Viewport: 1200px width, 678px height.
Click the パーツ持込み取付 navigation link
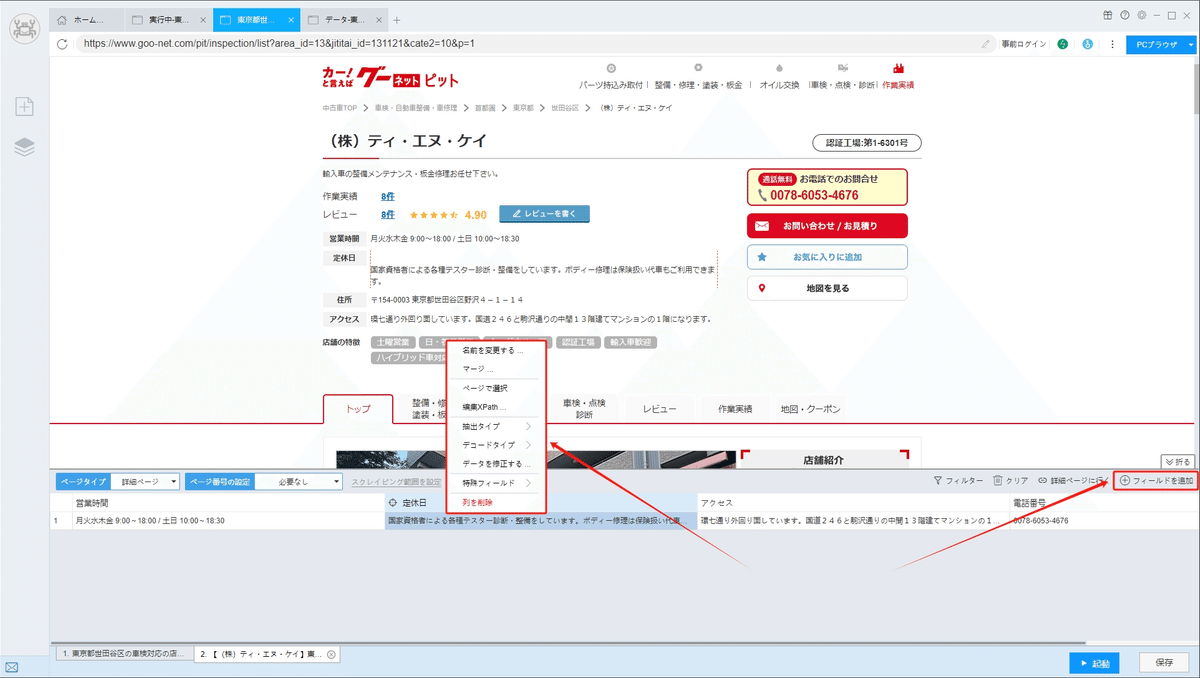[x=613, y=85]
